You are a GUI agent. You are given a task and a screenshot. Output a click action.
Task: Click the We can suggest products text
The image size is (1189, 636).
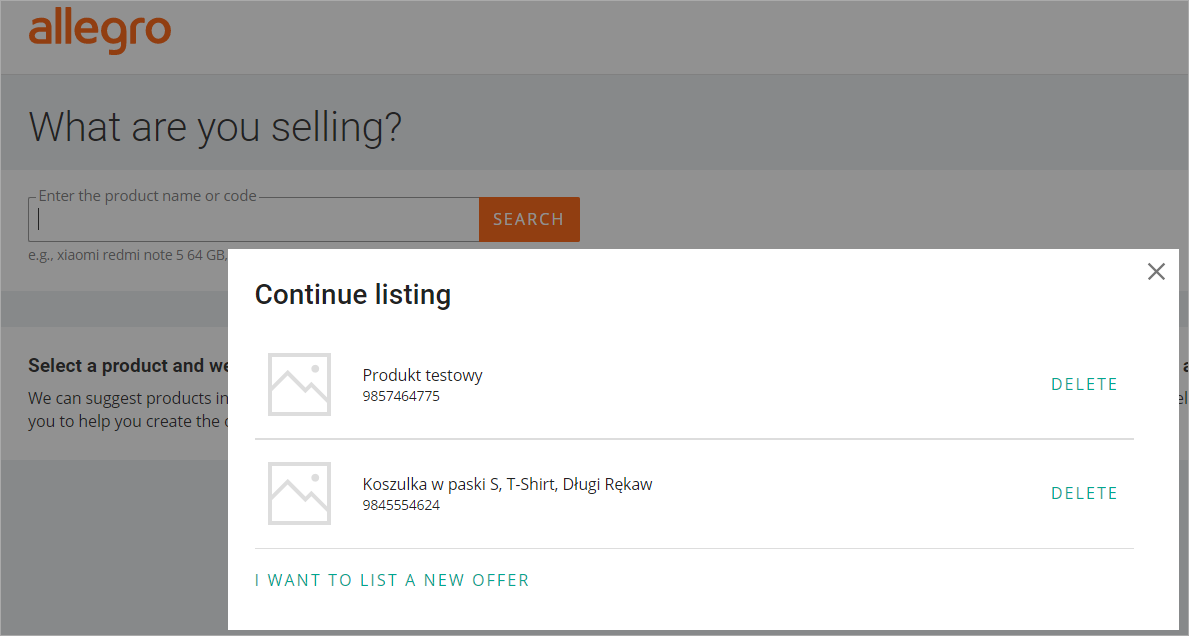128,399
